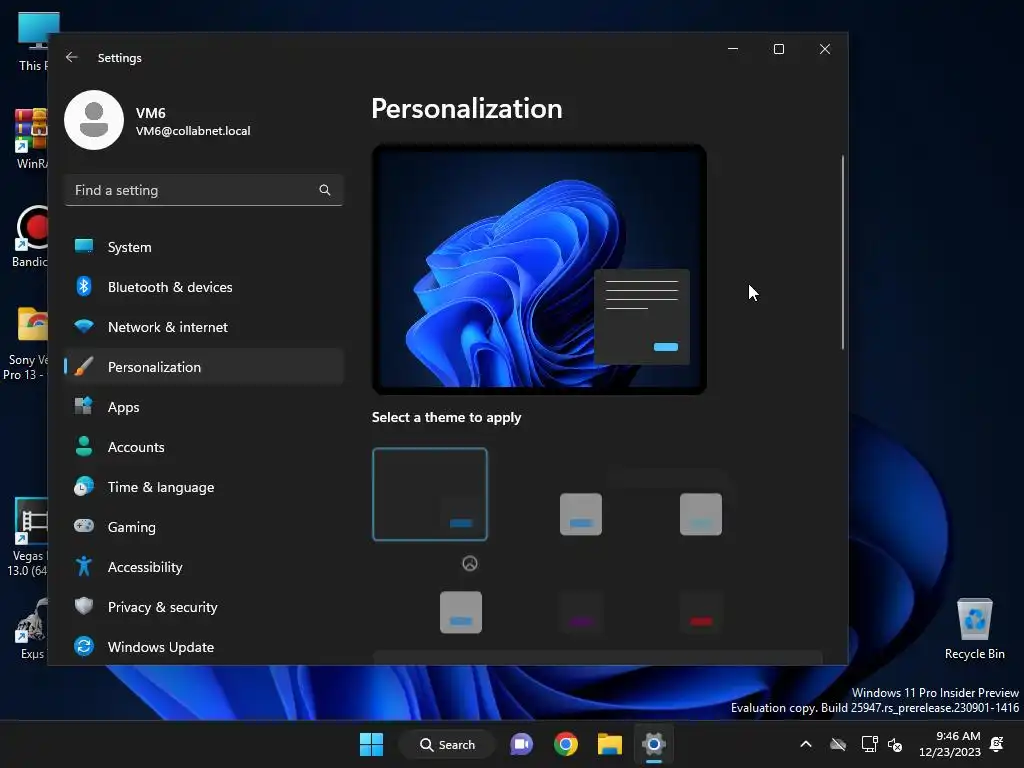Viewport: 1024px width, 768px height.
Task: Go to Privacy & security settings
Action: coord(204,607)
